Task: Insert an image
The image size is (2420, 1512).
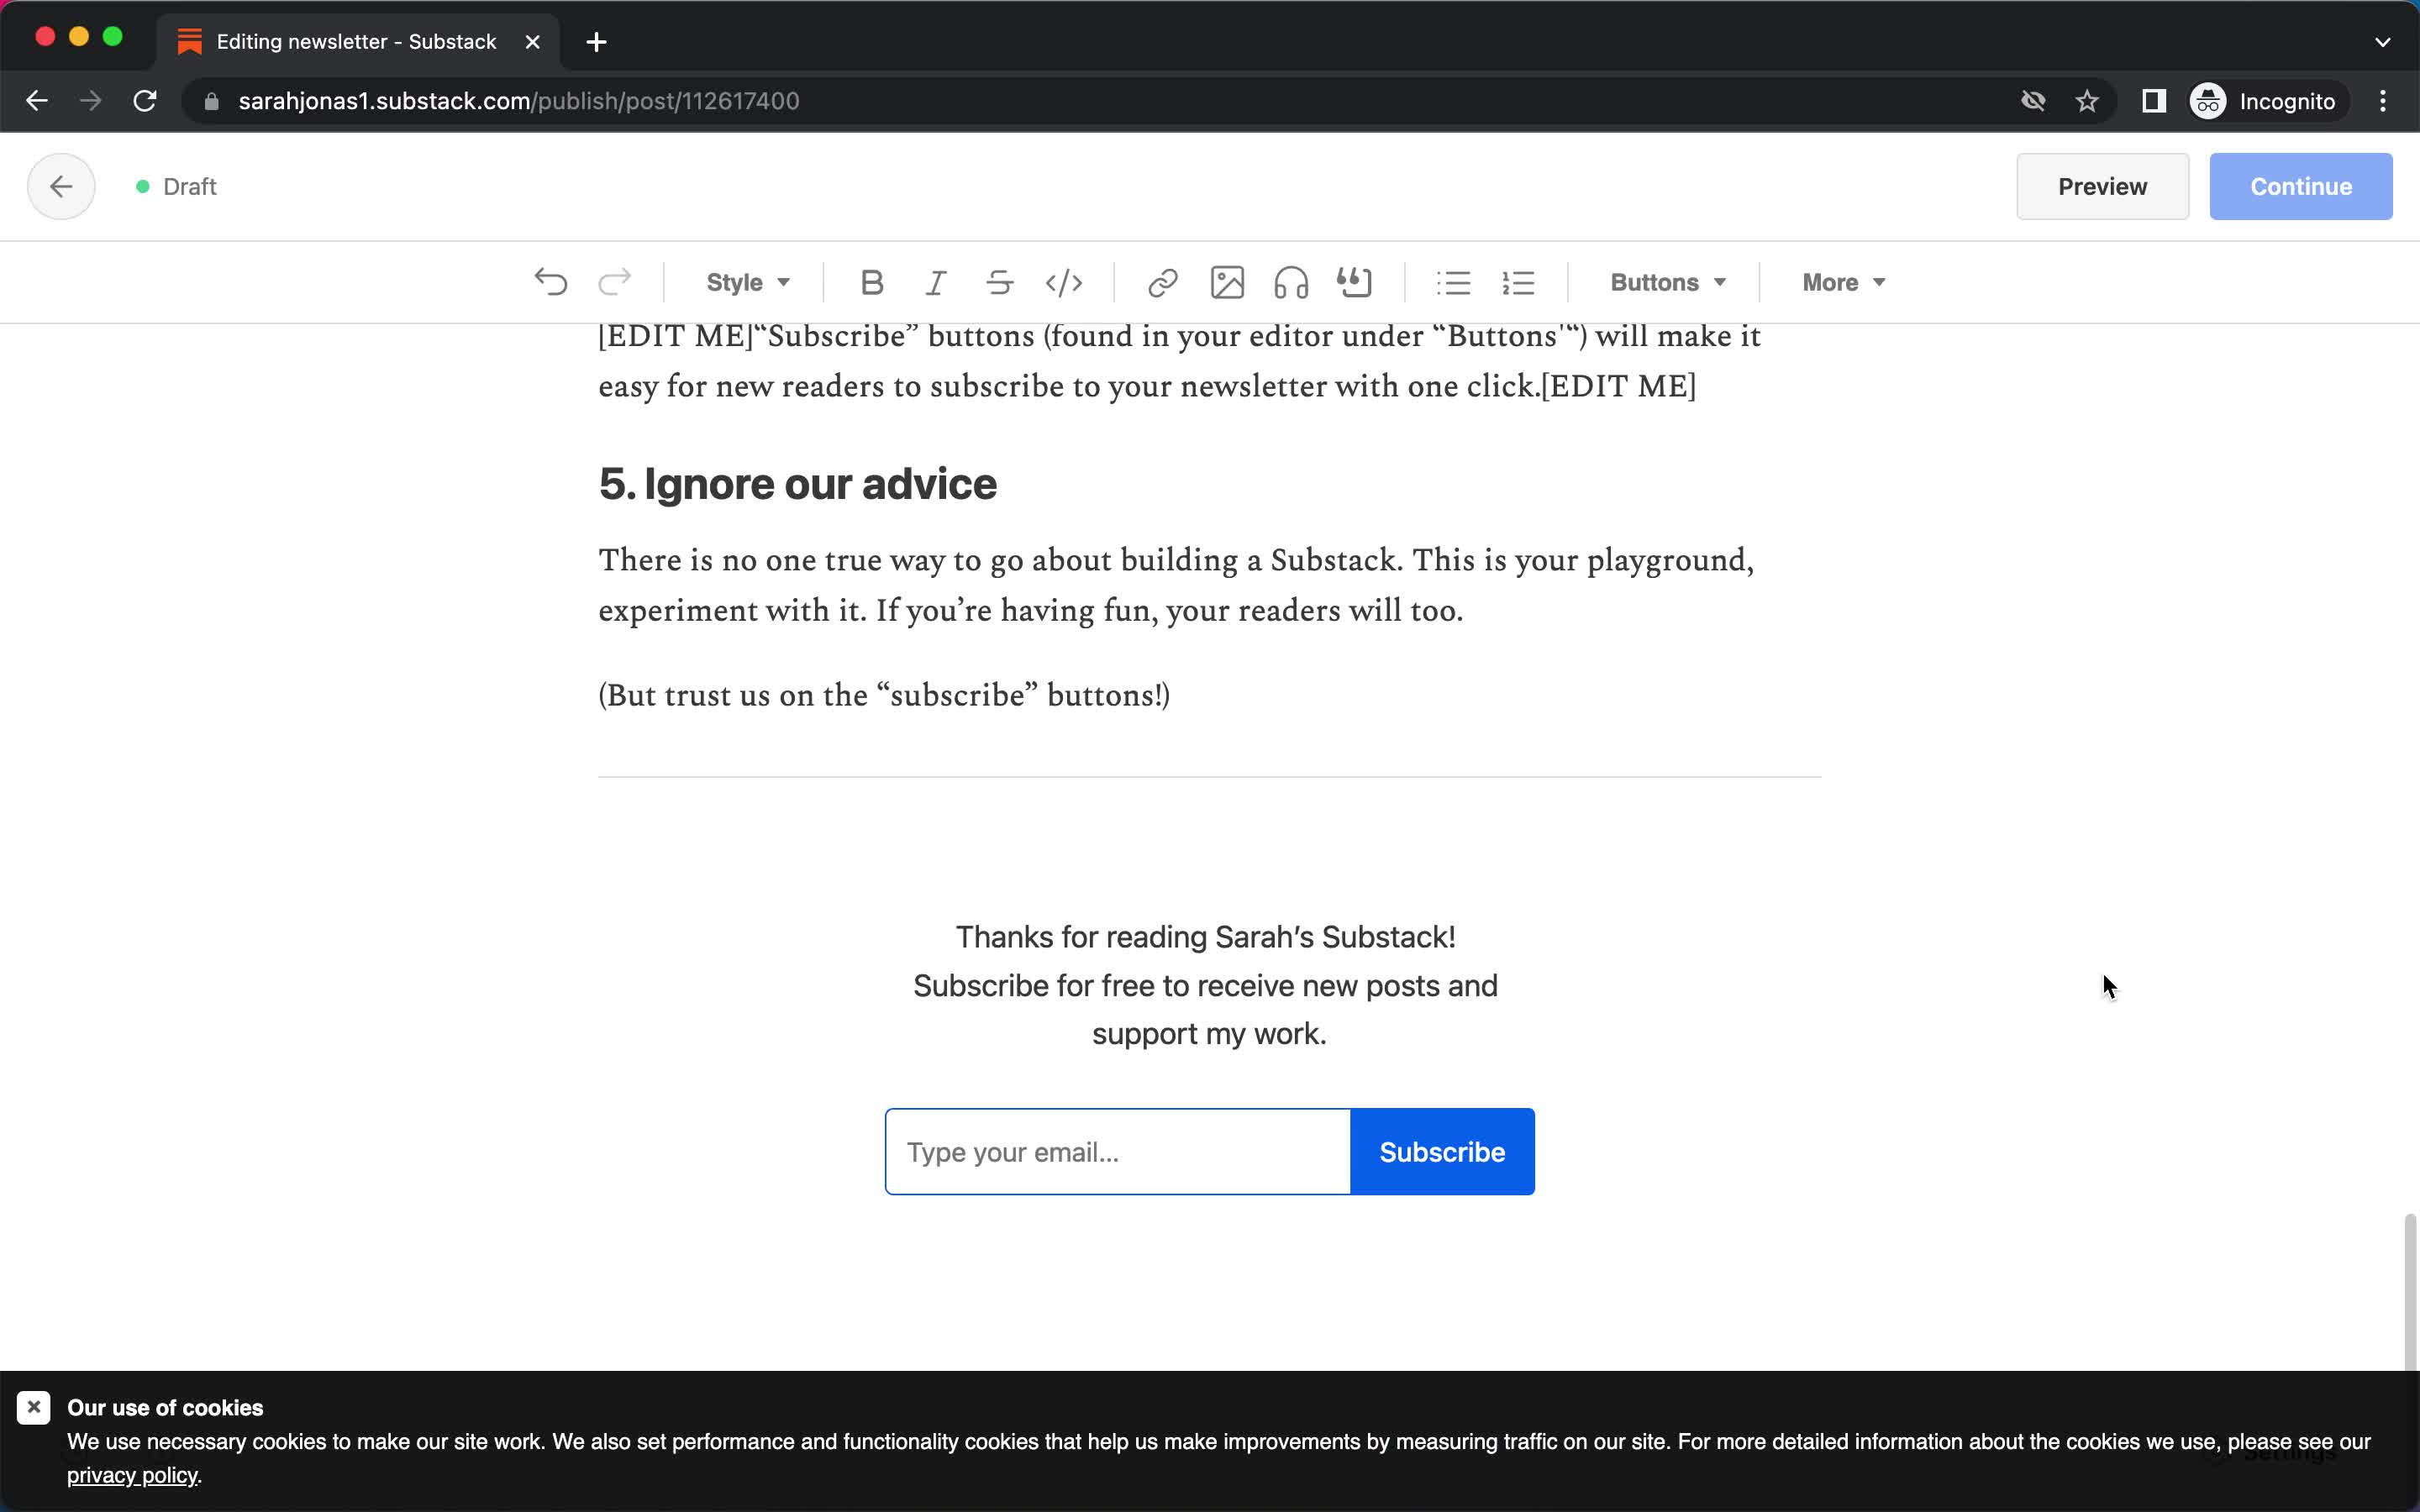Action: pos(1227,283)
